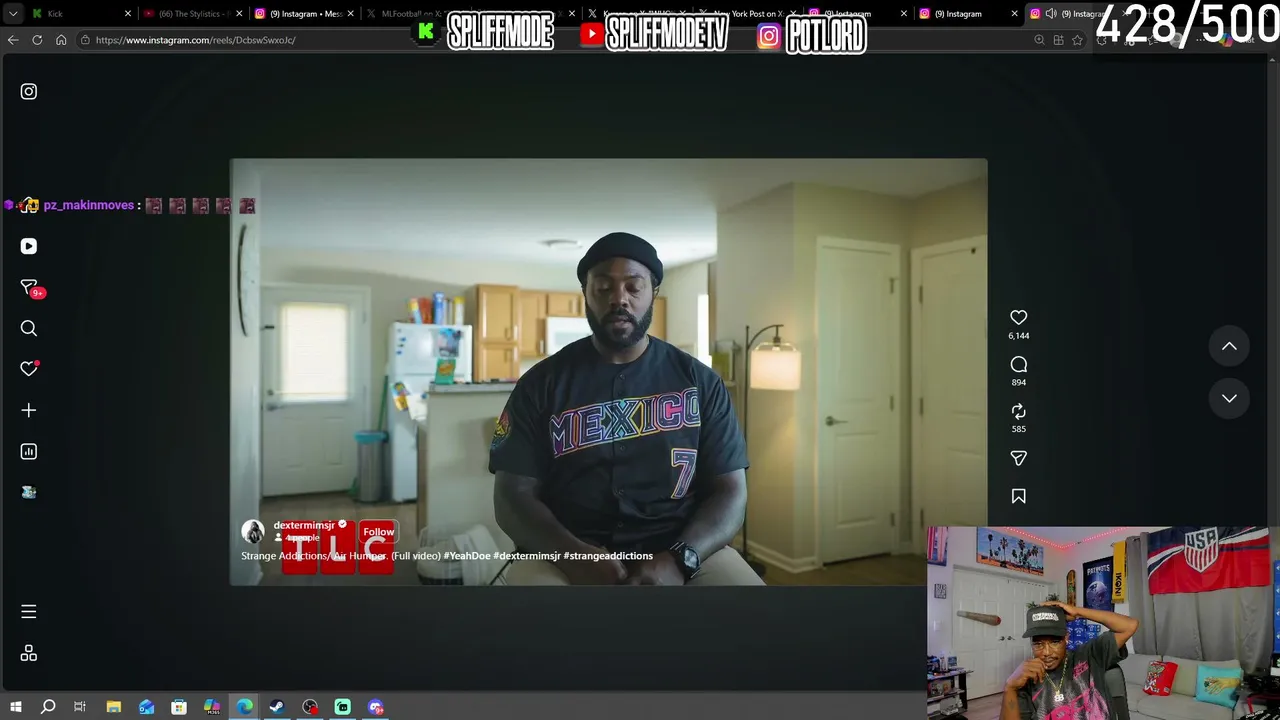Open the reel's comments bubble icon
The width and height of the screenshot is (1280, 720).
pos(1019,364)
